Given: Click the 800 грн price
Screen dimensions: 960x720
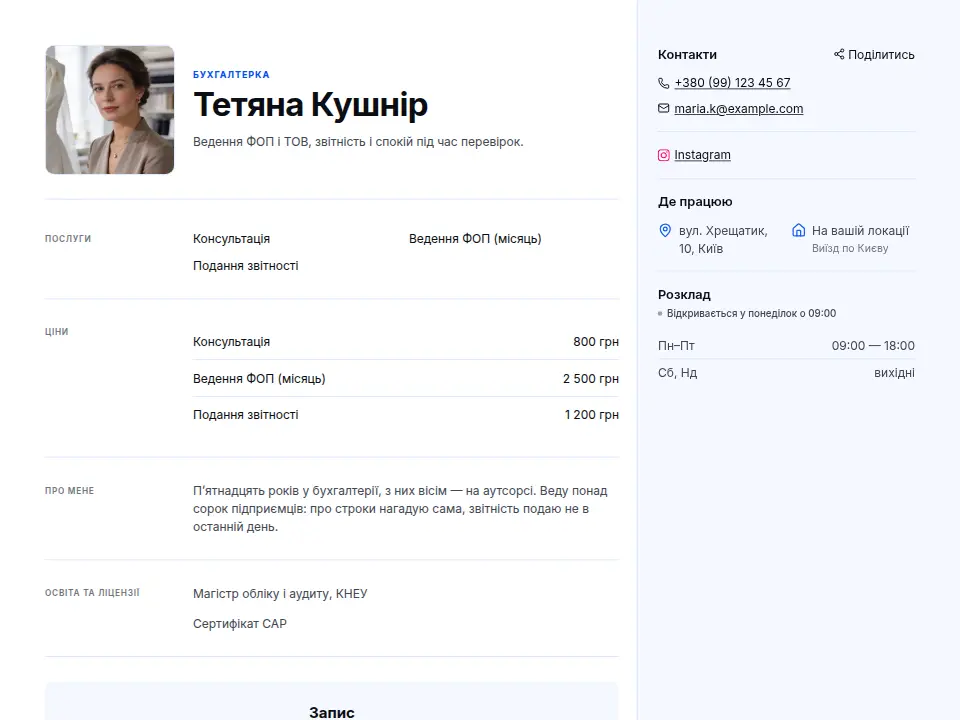Looking at the screenshot, I should 596,342.
